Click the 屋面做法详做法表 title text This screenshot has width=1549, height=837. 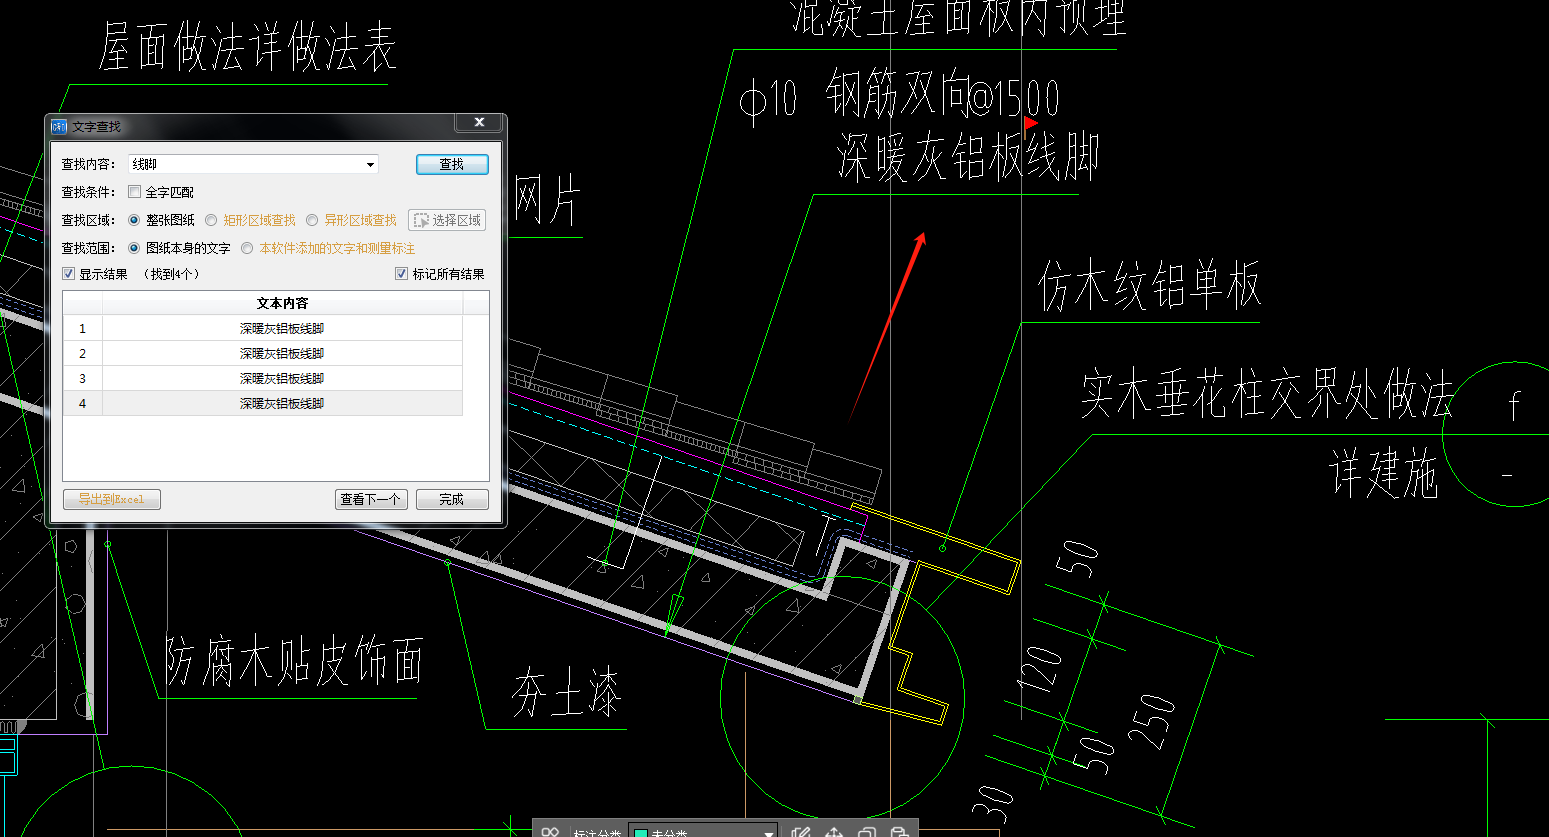coord(247,47)
